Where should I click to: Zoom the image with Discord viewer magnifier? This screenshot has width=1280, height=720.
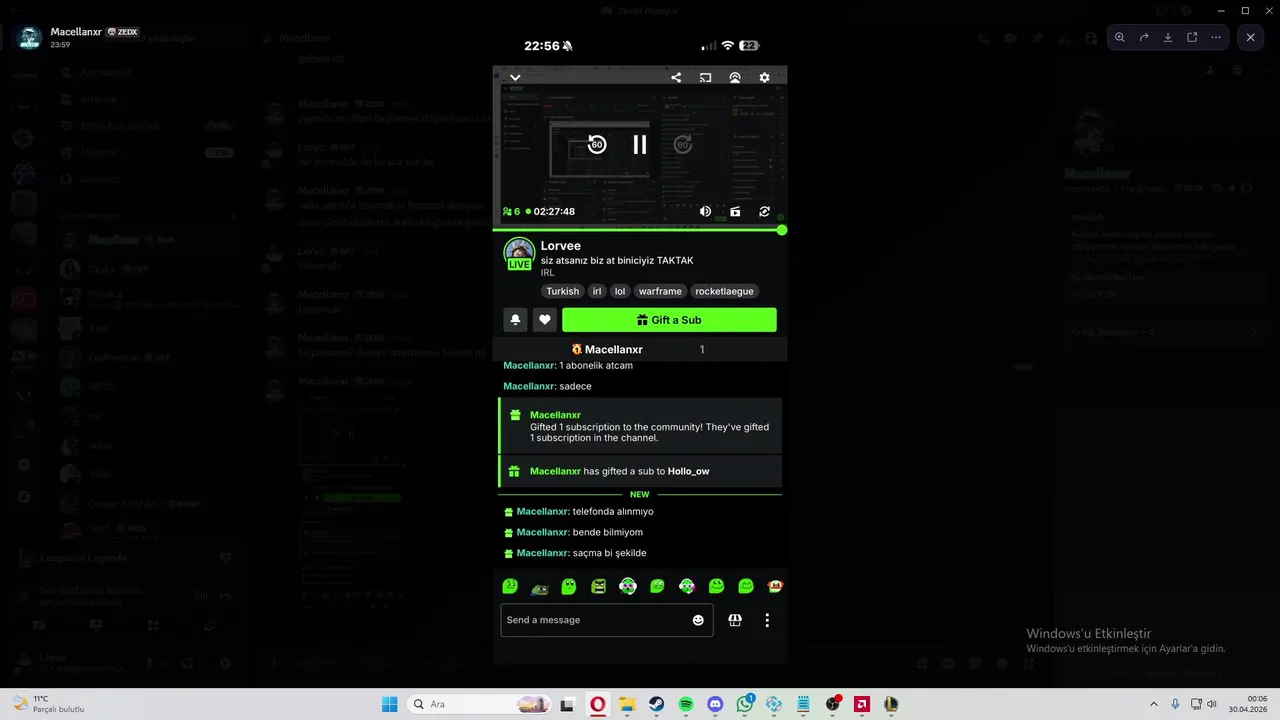[1120, 37]
